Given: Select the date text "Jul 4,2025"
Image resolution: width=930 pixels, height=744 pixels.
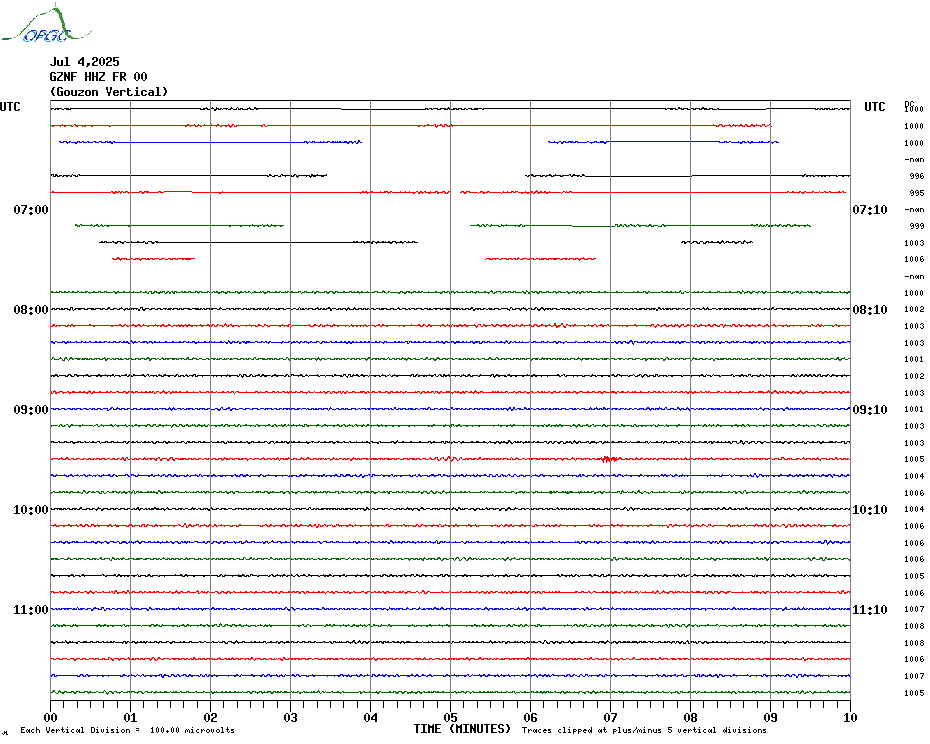Looking at the screenshot, I should click(x=84, y=62).
